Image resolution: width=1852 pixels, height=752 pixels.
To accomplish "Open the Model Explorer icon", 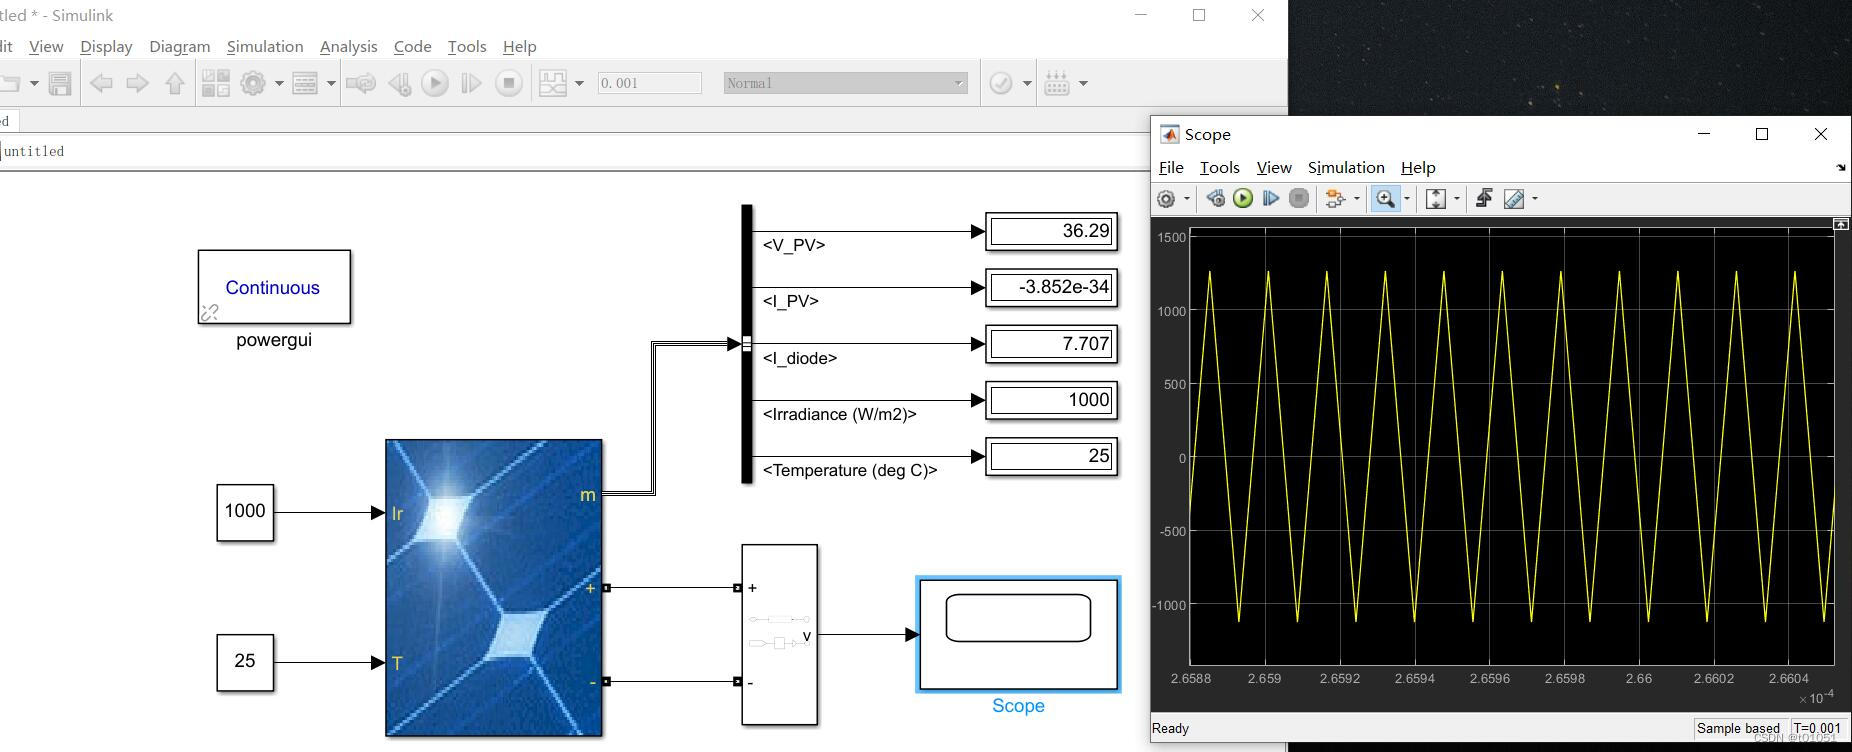I will (x=305, y=84).
